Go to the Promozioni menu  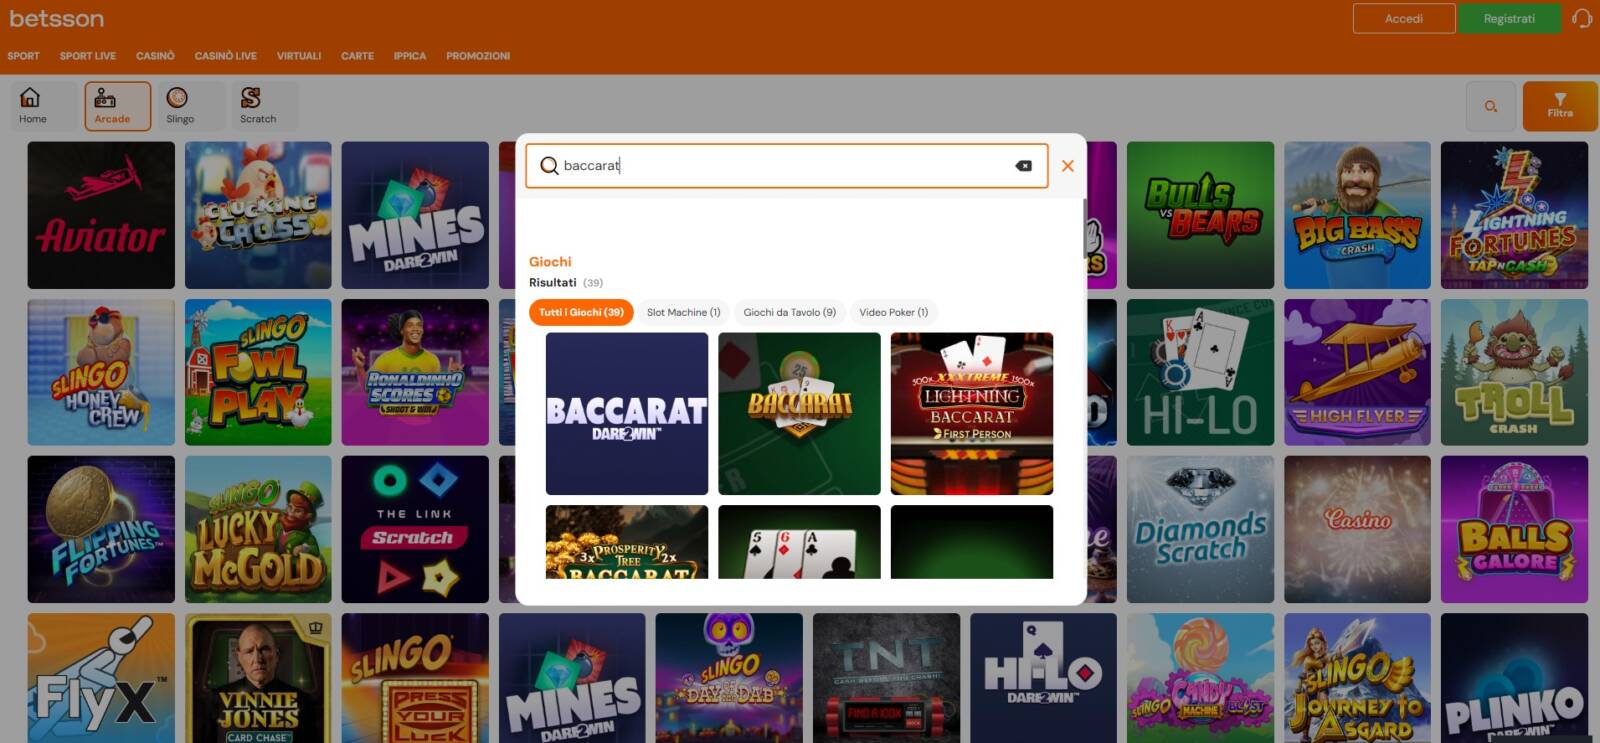coord(477,56)
